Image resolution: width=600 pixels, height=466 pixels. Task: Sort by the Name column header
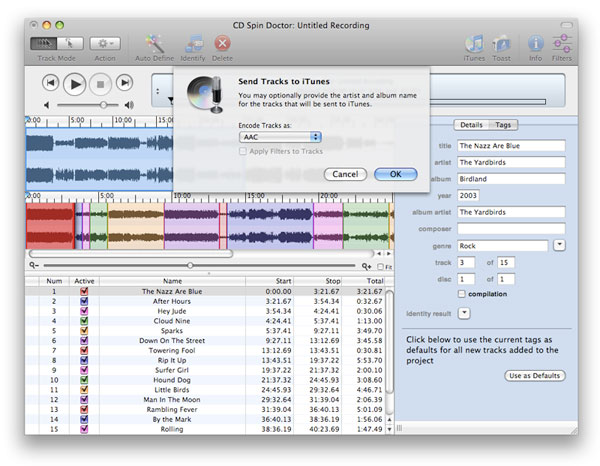click(172, 281)
